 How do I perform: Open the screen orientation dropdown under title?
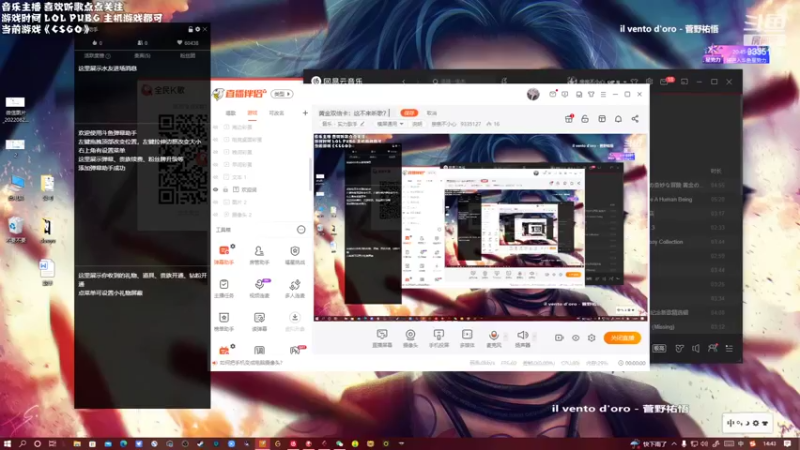(x=390, y=124)
